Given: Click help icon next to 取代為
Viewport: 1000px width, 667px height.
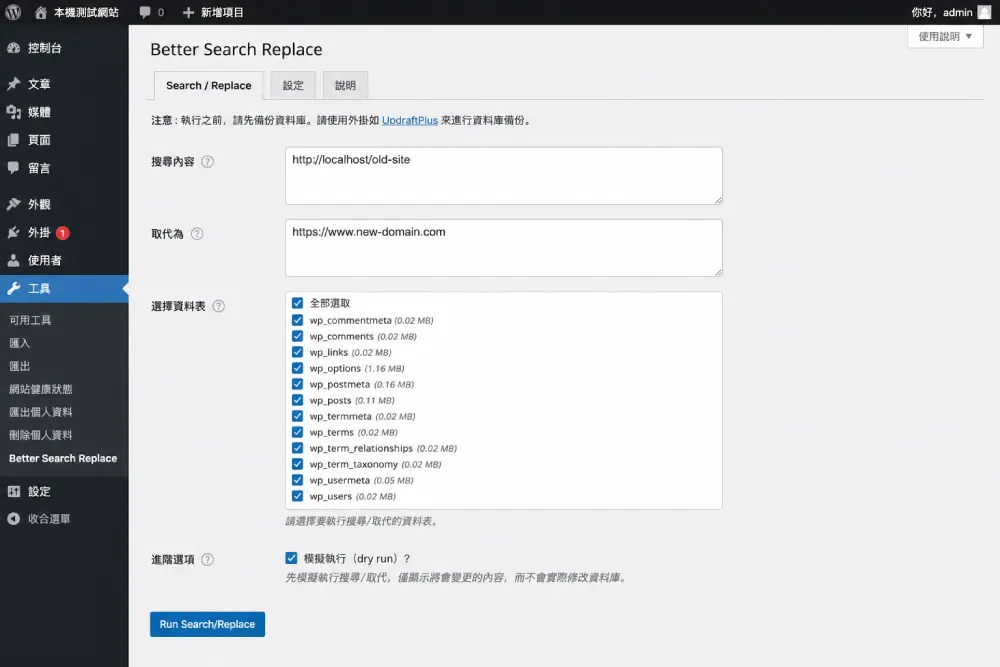Looking at the screenshot, I should coord(197,233).
